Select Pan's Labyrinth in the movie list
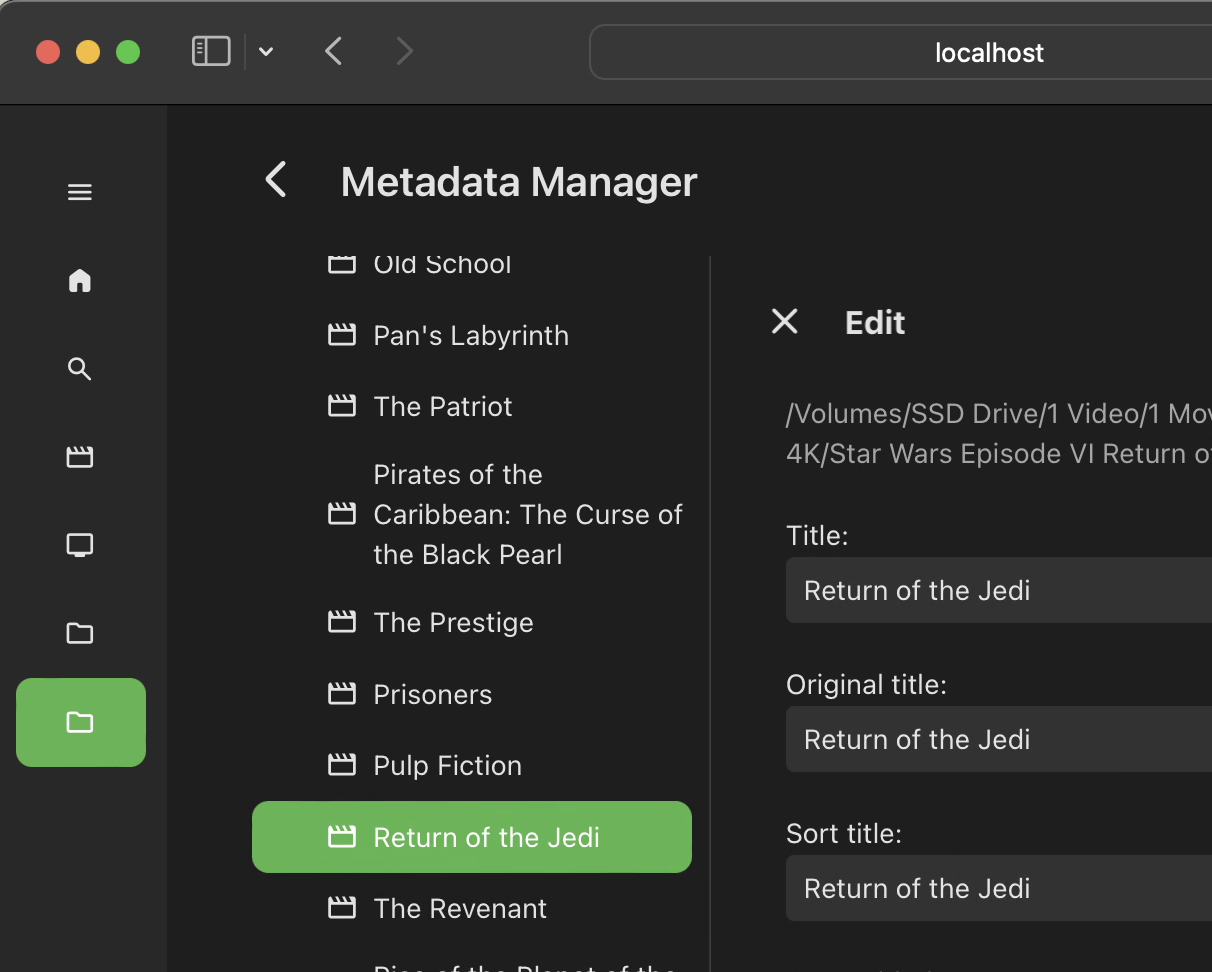 click(x=472, y=335)
